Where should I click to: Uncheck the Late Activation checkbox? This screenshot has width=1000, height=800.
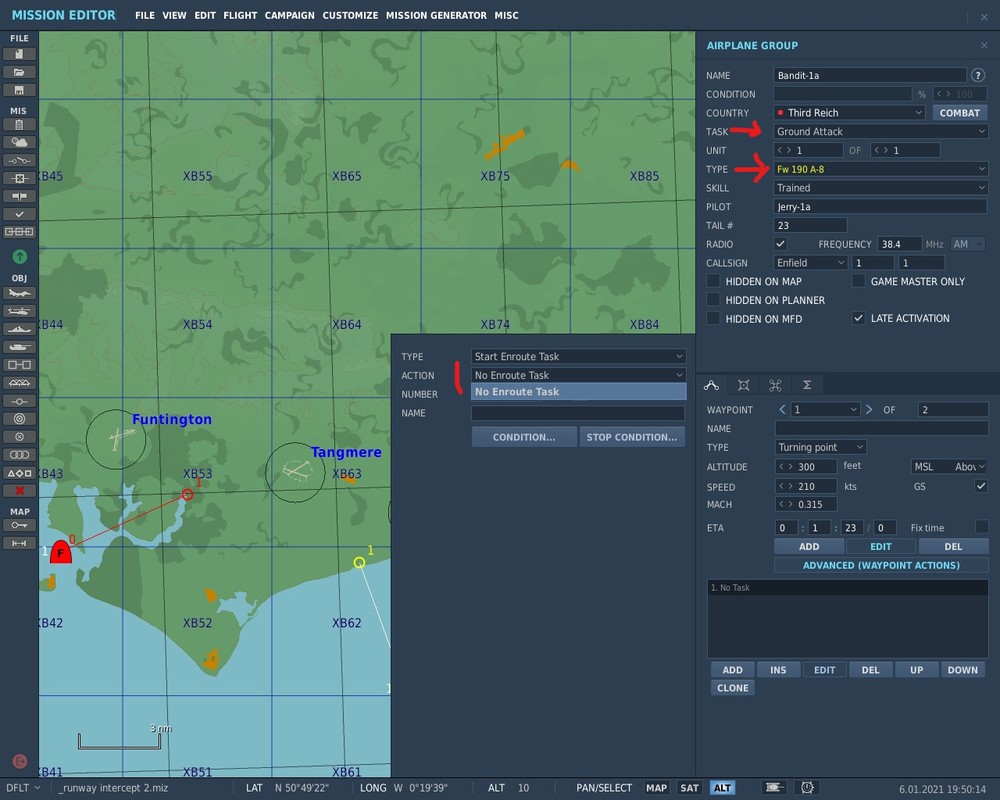click(x=858, y=318)
